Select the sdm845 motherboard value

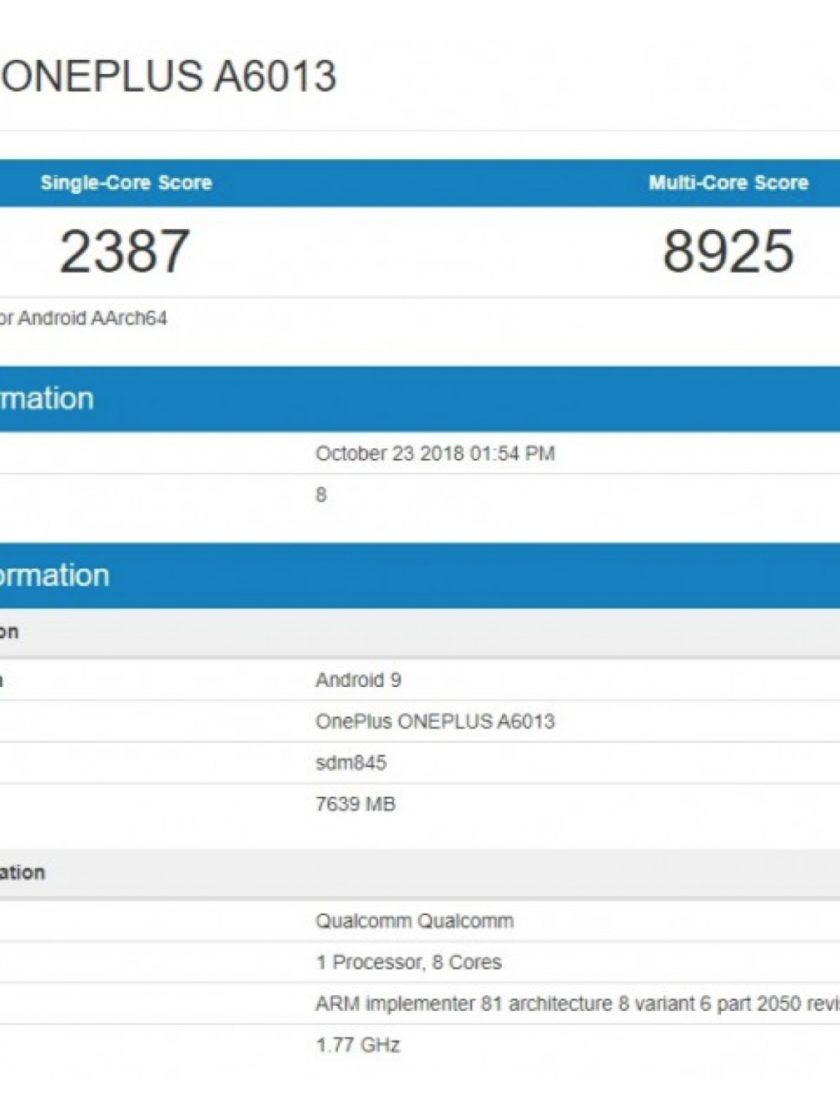click(x=351, y=763)
